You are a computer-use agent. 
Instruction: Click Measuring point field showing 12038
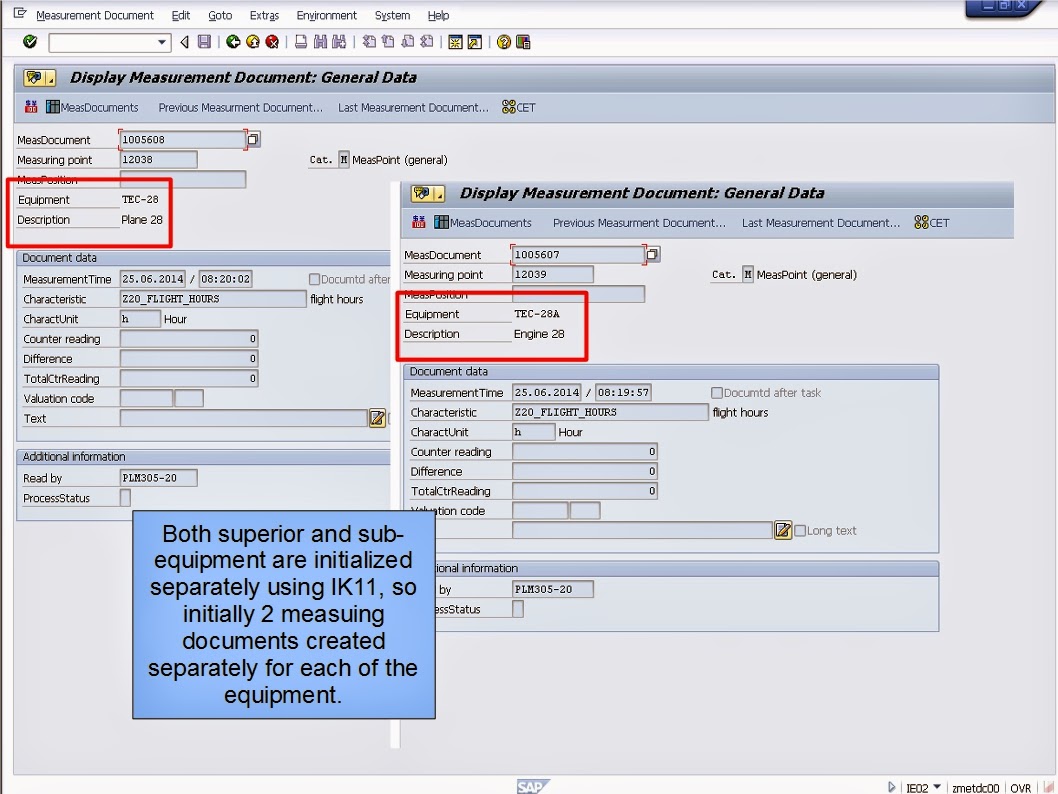(159, 160)
